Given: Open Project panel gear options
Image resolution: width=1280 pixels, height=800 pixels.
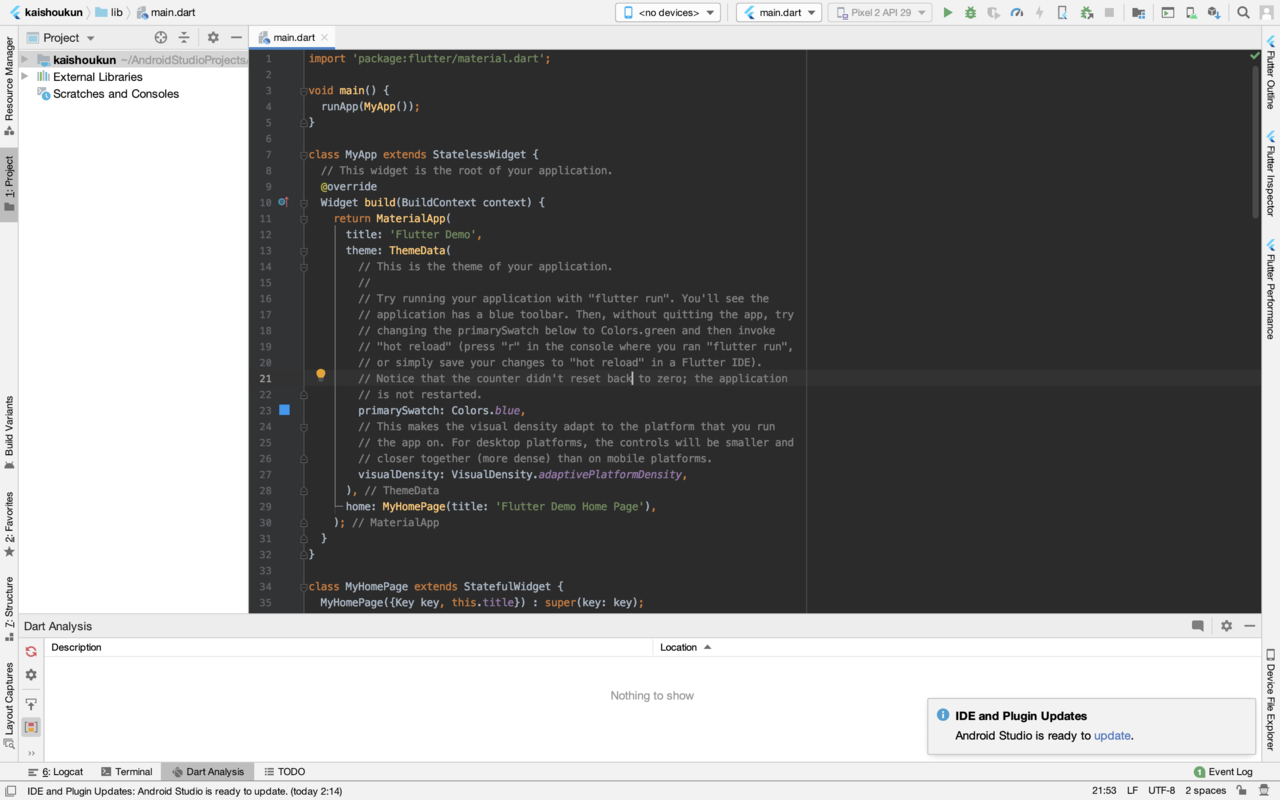Looking at the screenshot, I should click(213, 37).
